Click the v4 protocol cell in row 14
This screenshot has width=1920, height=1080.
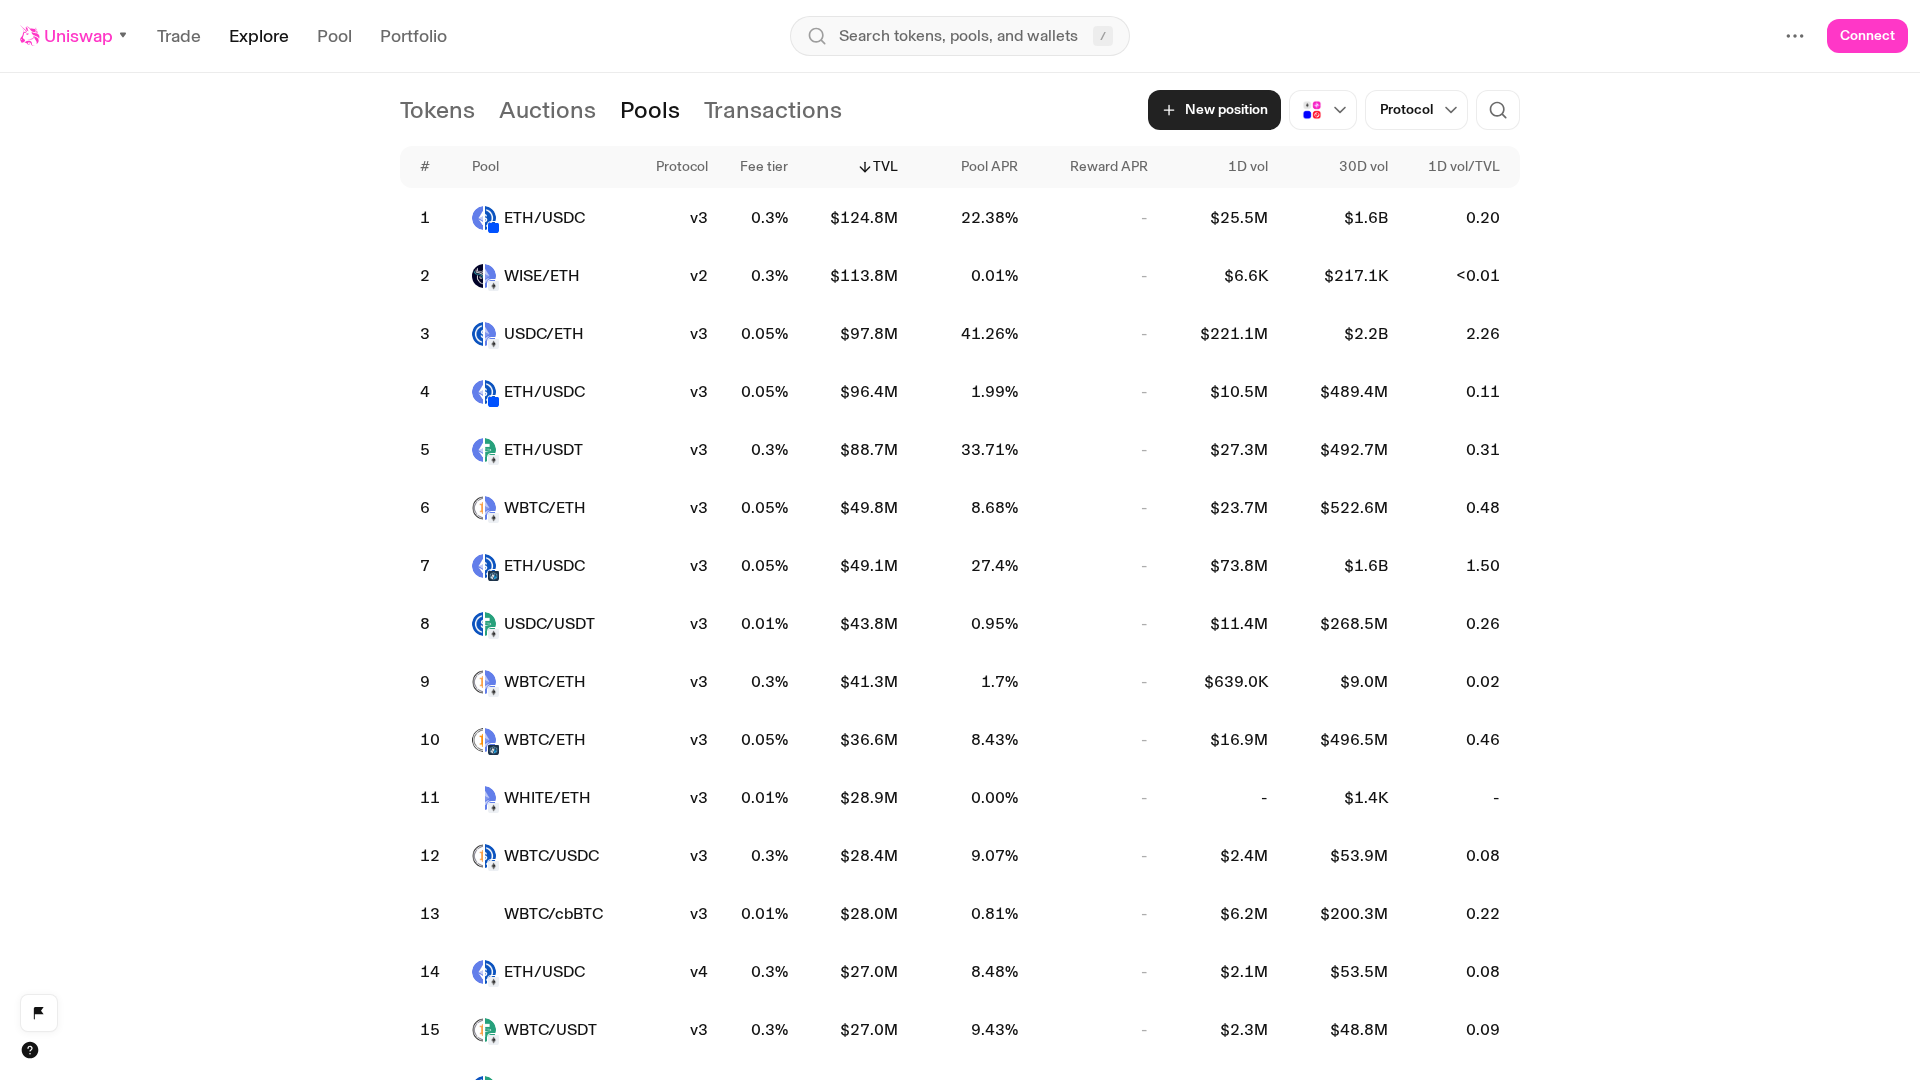[x=699, y=972]
